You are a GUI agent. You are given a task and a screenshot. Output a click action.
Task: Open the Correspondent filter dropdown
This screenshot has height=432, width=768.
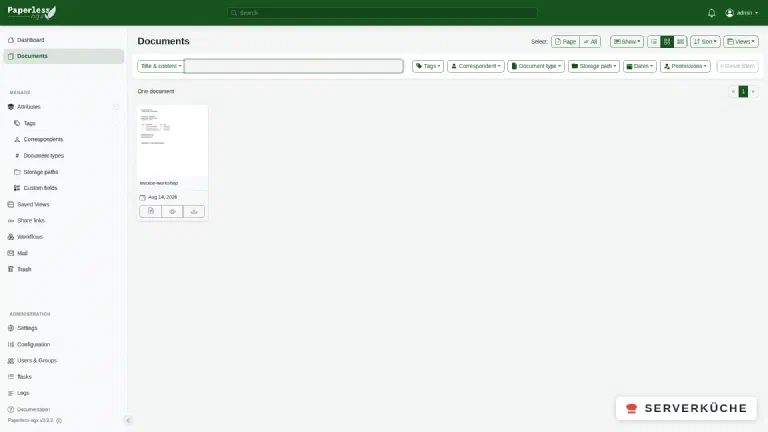476,66
